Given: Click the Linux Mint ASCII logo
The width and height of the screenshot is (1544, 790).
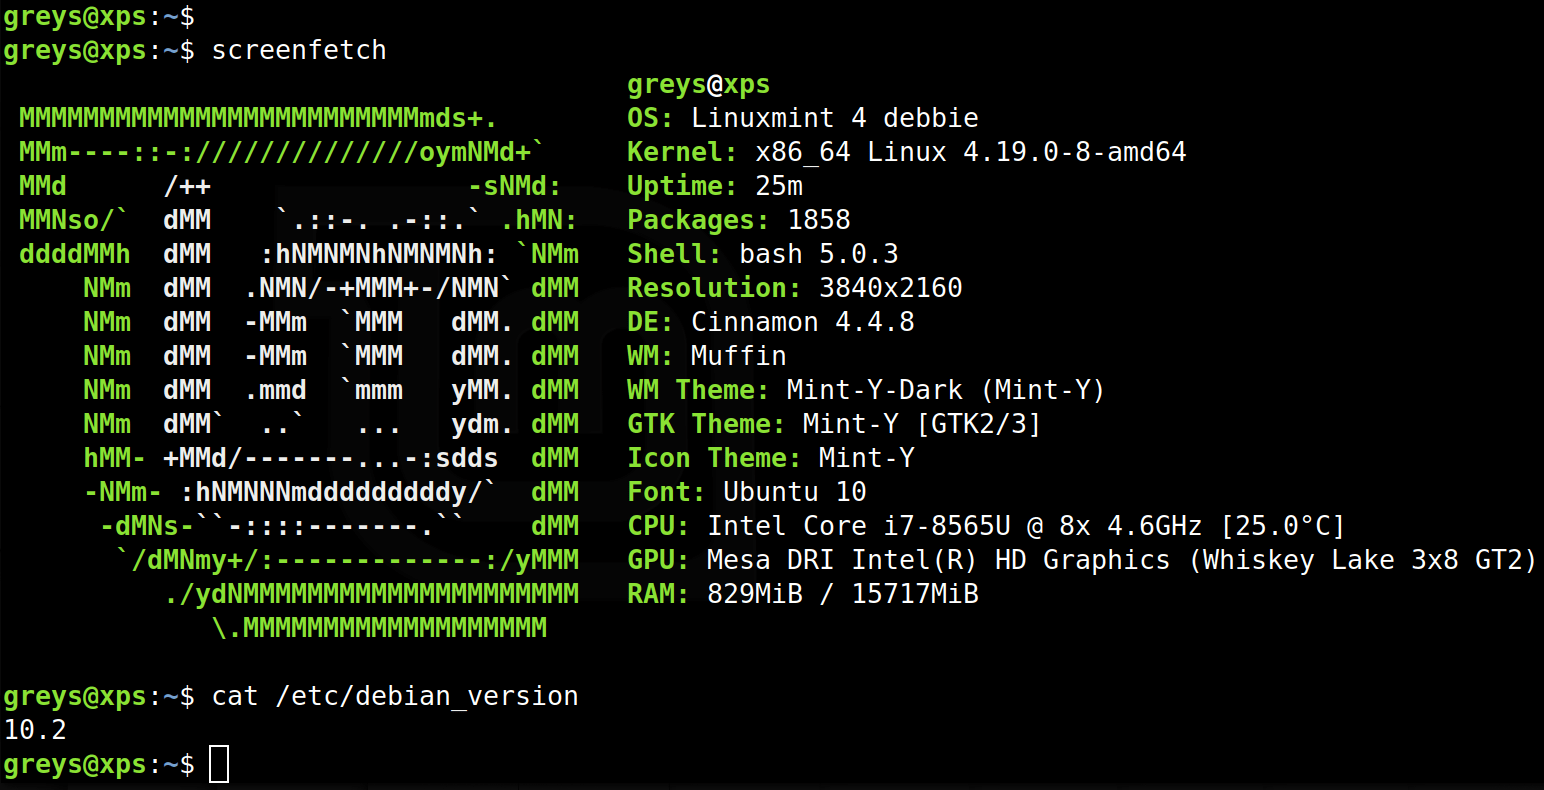Looking at the screenshot, I should (300, 370).
